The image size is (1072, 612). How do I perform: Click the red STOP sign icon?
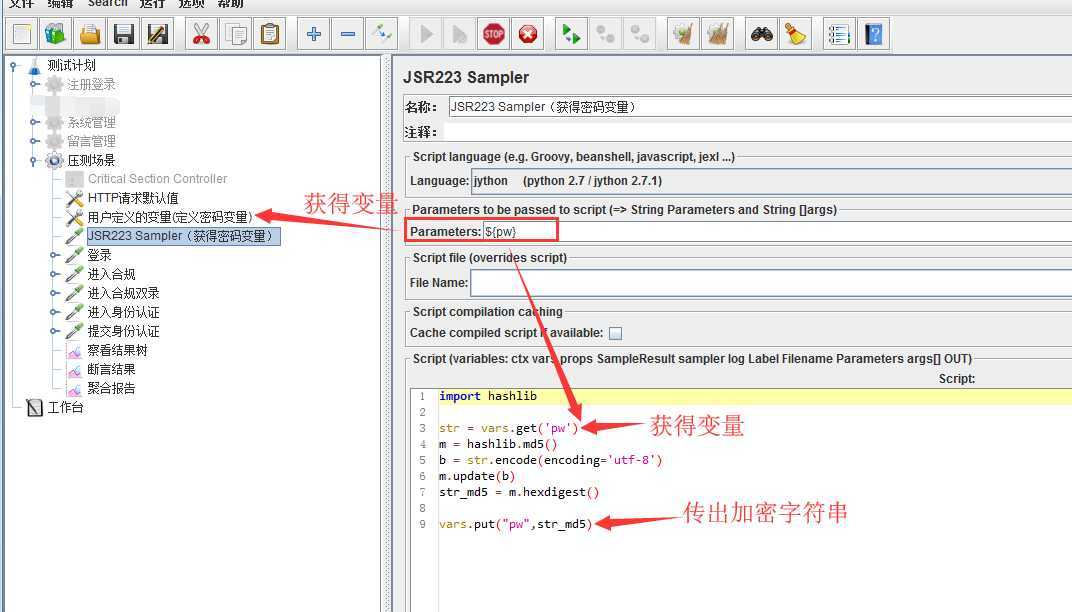coord(494,34)
